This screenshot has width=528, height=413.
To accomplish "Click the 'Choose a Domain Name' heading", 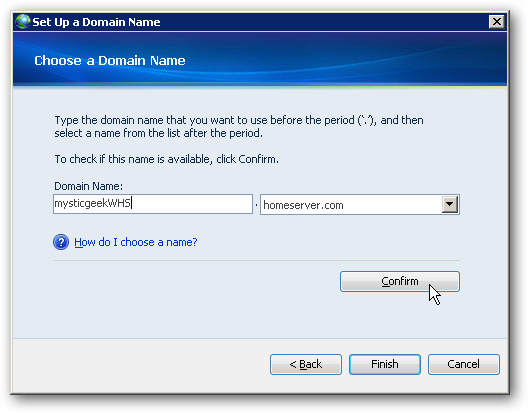I will [x=110, y=61].
